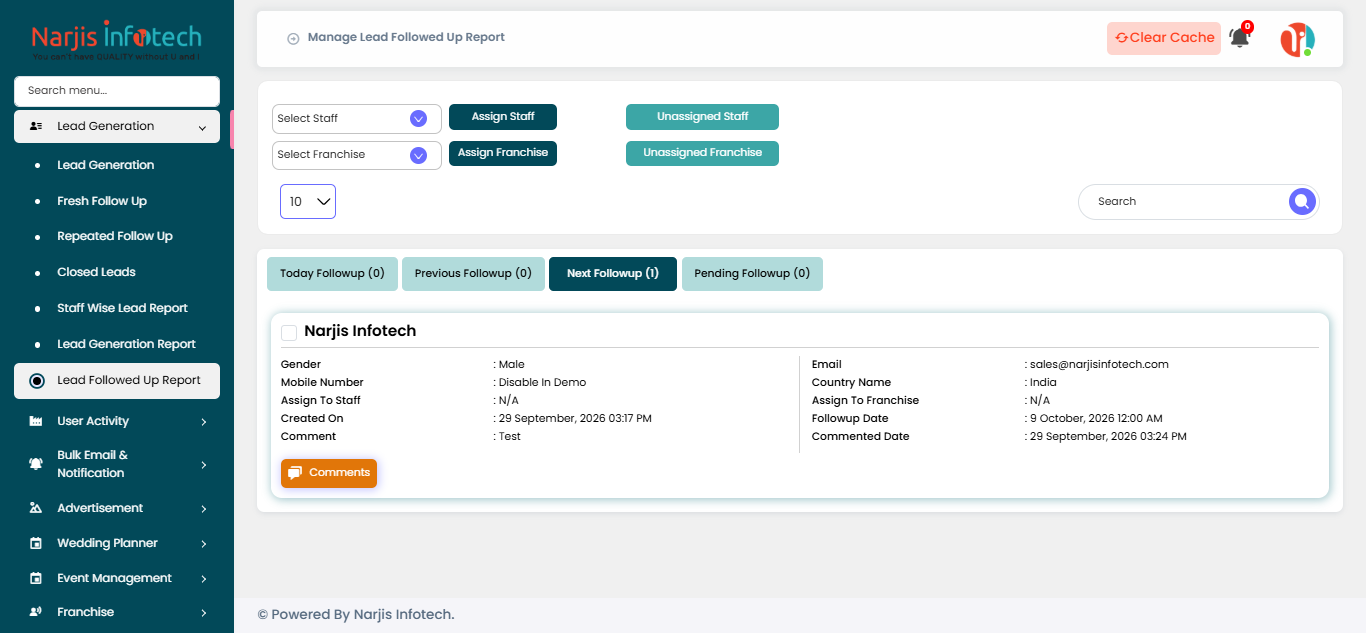Click the Lead Generation menu icon
This screenshot has height=633, width=1366.
36,127
